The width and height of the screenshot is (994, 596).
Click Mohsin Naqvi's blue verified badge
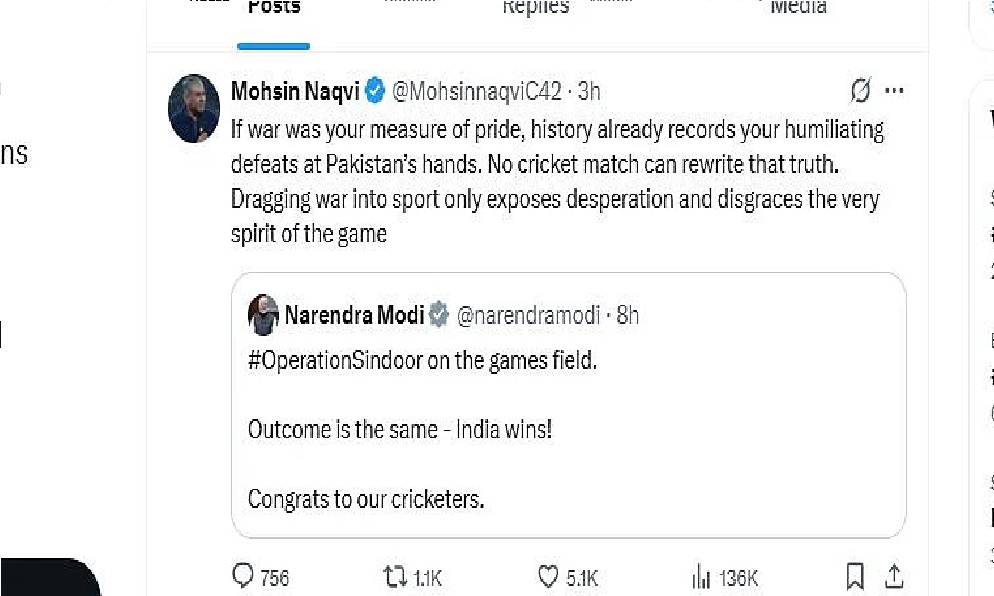click(375, 92)
